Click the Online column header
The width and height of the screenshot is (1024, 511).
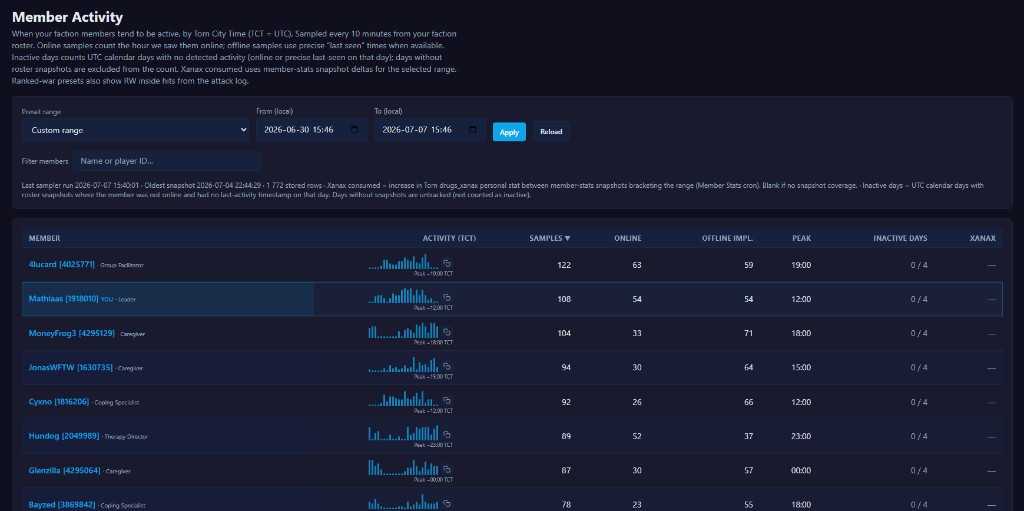[628, 239]
